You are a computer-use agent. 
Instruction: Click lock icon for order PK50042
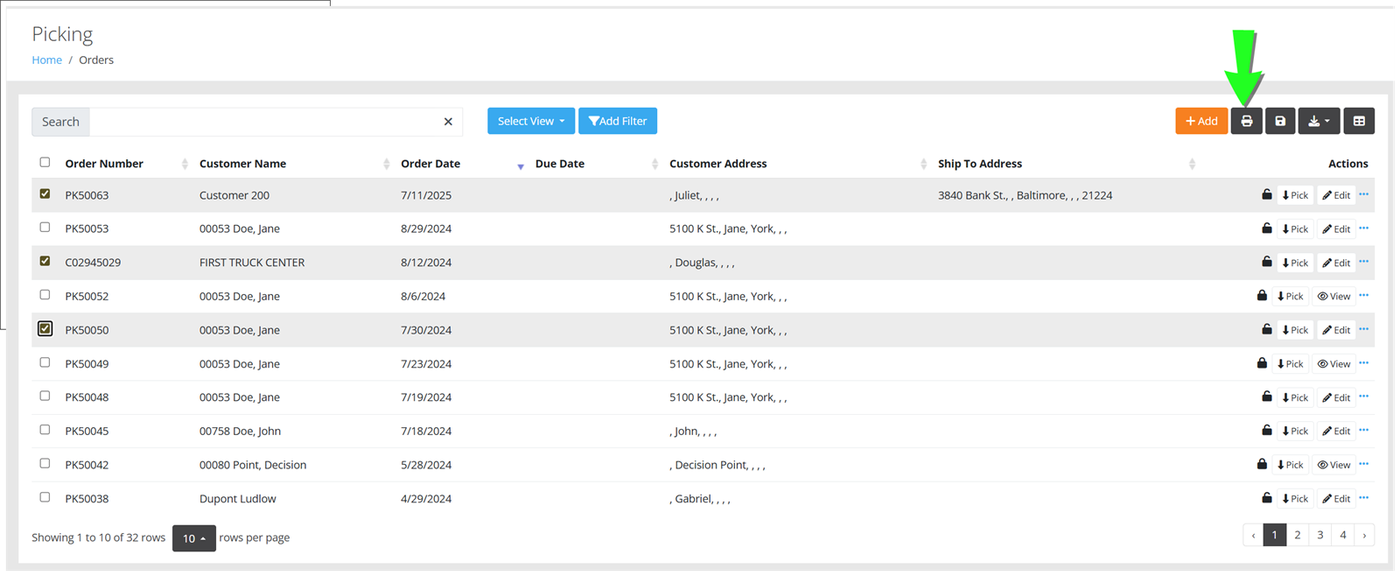tap(1262, 464)
